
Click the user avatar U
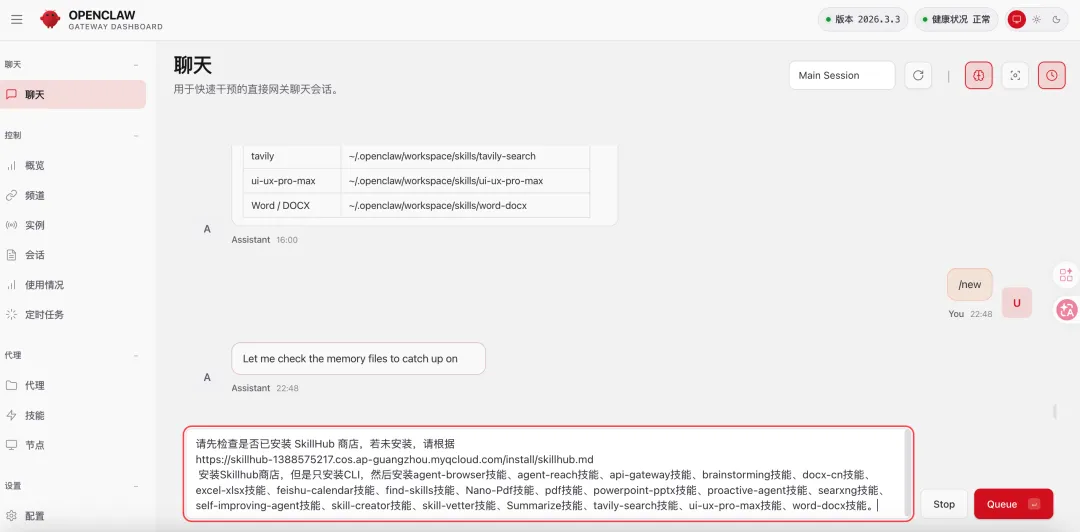(1017, 303)
